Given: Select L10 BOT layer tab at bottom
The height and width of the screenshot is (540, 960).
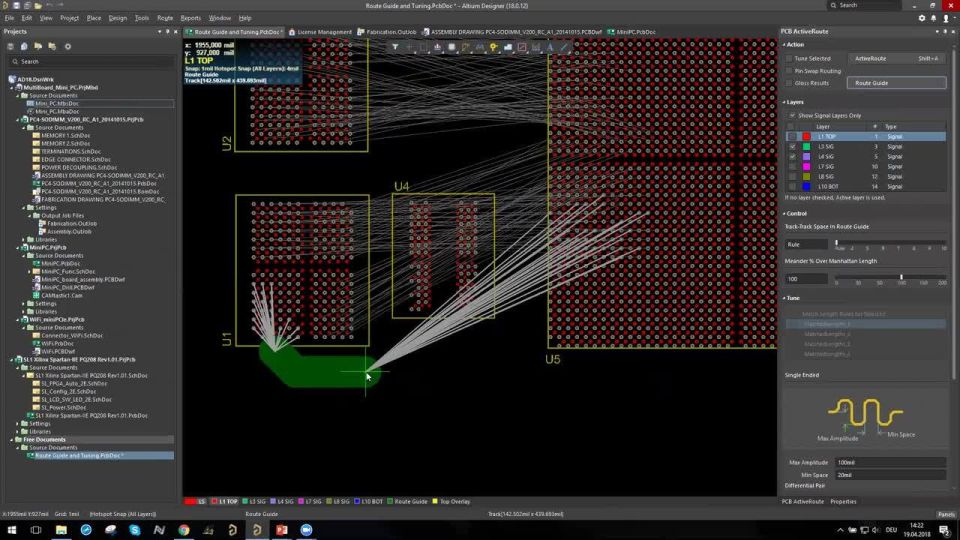Looking at the screenshot, I should pos(367,501).
